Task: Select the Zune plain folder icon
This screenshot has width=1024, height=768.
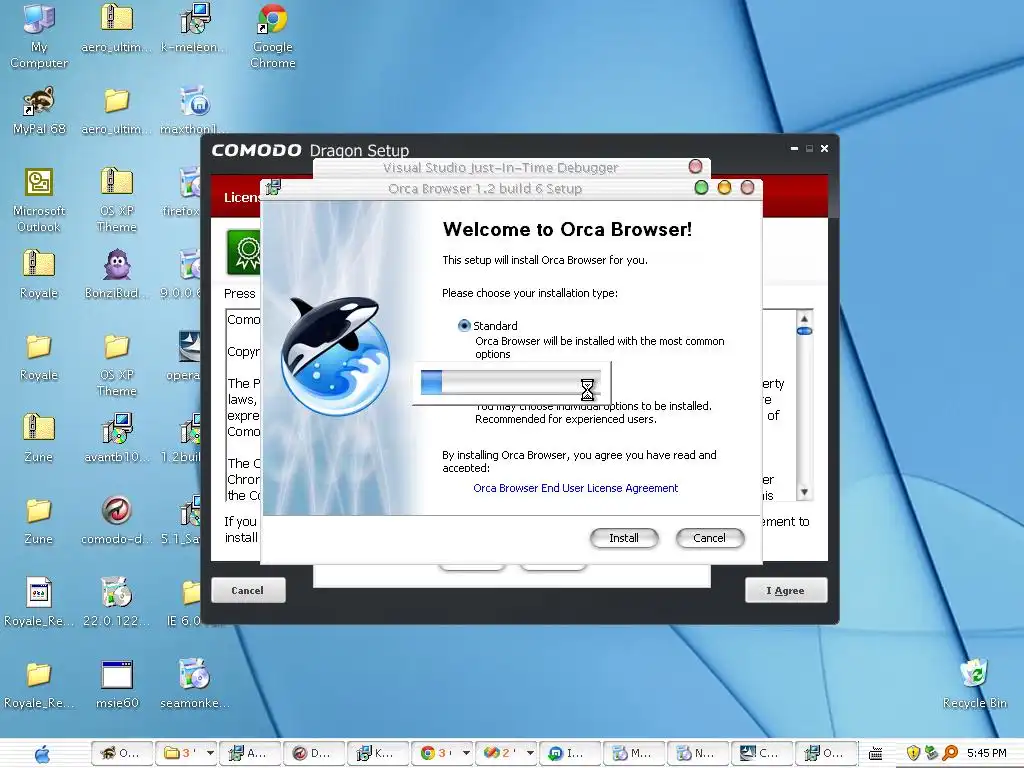Action: [39, 520]
